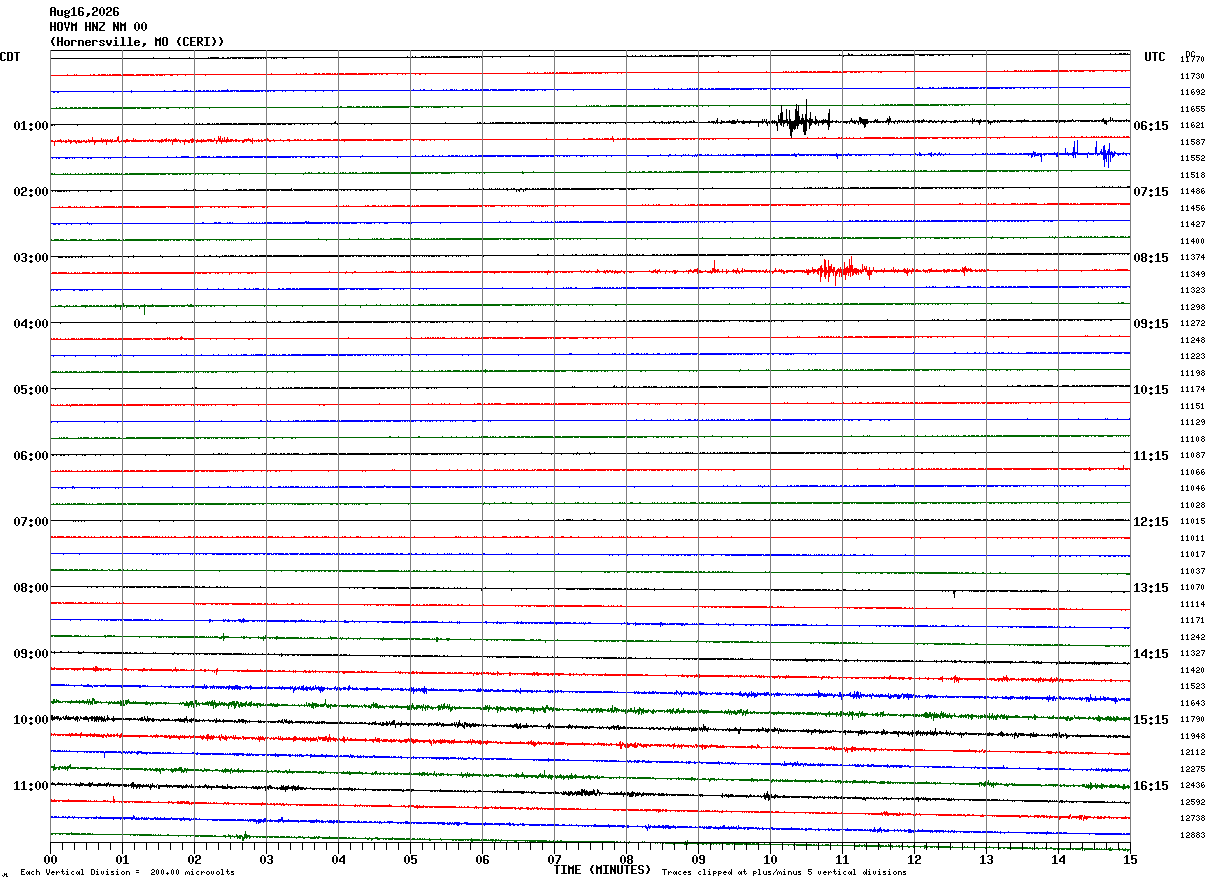Click the "08:00" CDT hour label
The image size is (1210, 886).
(x=31, y=588)
